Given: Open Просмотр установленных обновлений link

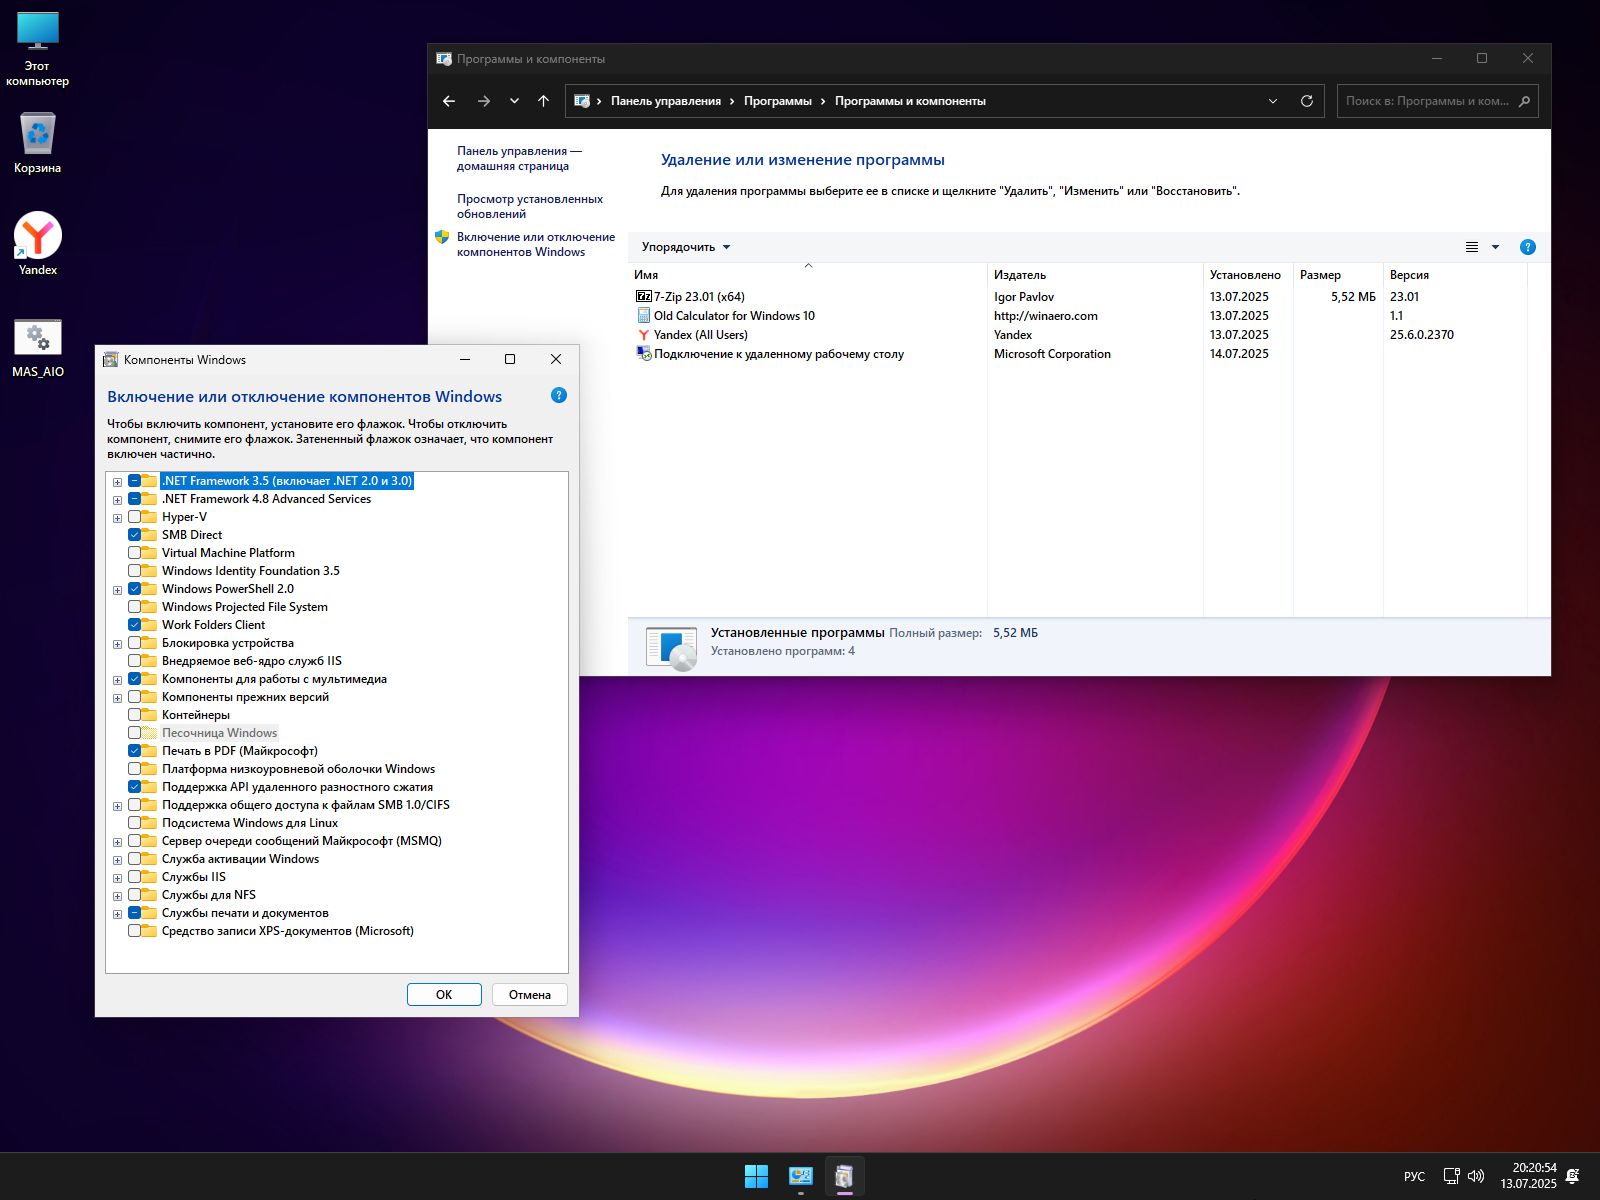Looking at the screenshot, I should click(530, 206).
